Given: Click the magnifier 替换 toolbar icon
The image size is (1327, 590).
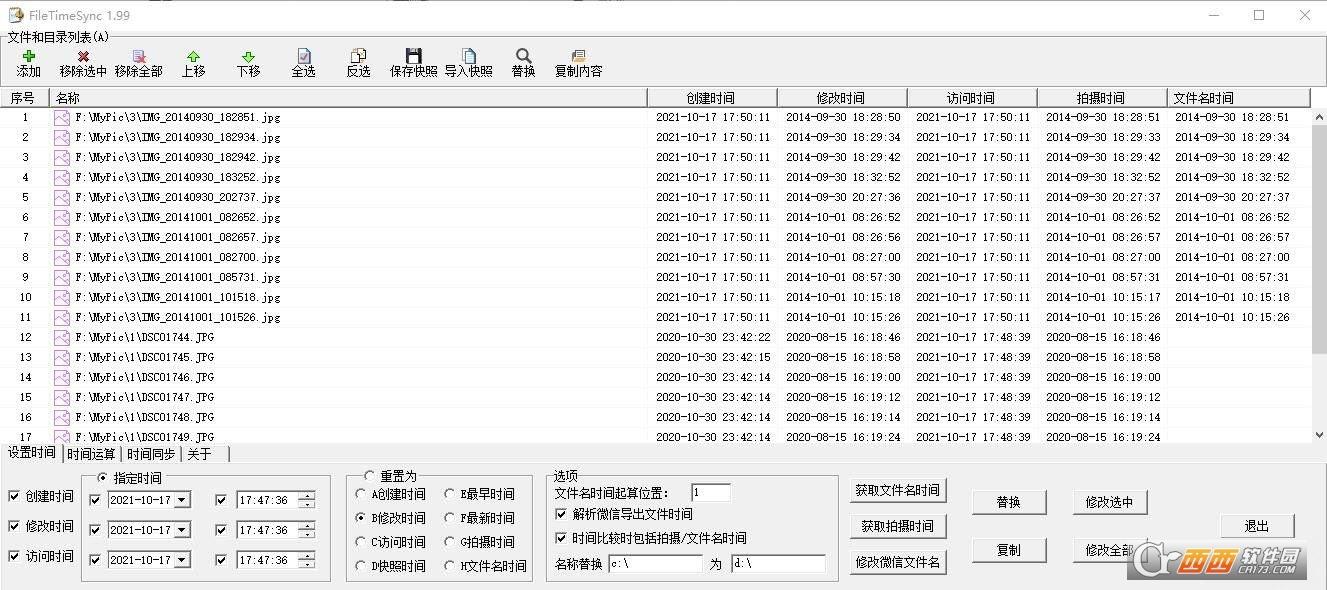Looking at the screenshot, I should pos(523,56).
